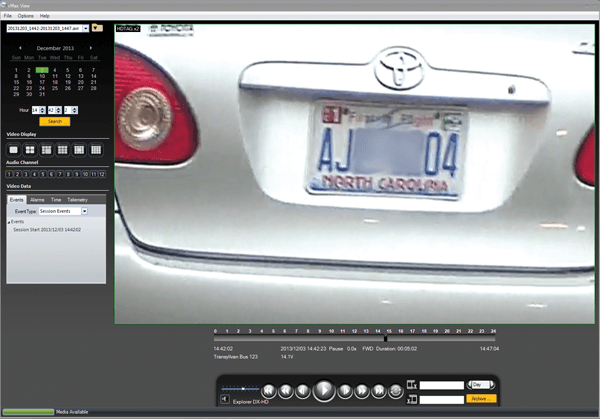Enable audio channel 3
Image resolution: width=600 pixels, height=419 pixels.
click(26, 174)
